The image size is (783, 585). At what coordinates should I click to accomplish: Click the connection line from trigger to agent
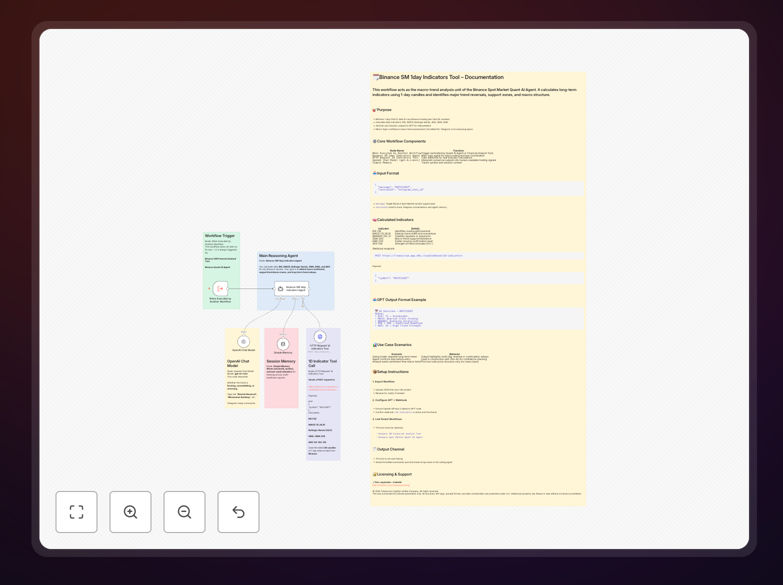[x=251, y=288]
